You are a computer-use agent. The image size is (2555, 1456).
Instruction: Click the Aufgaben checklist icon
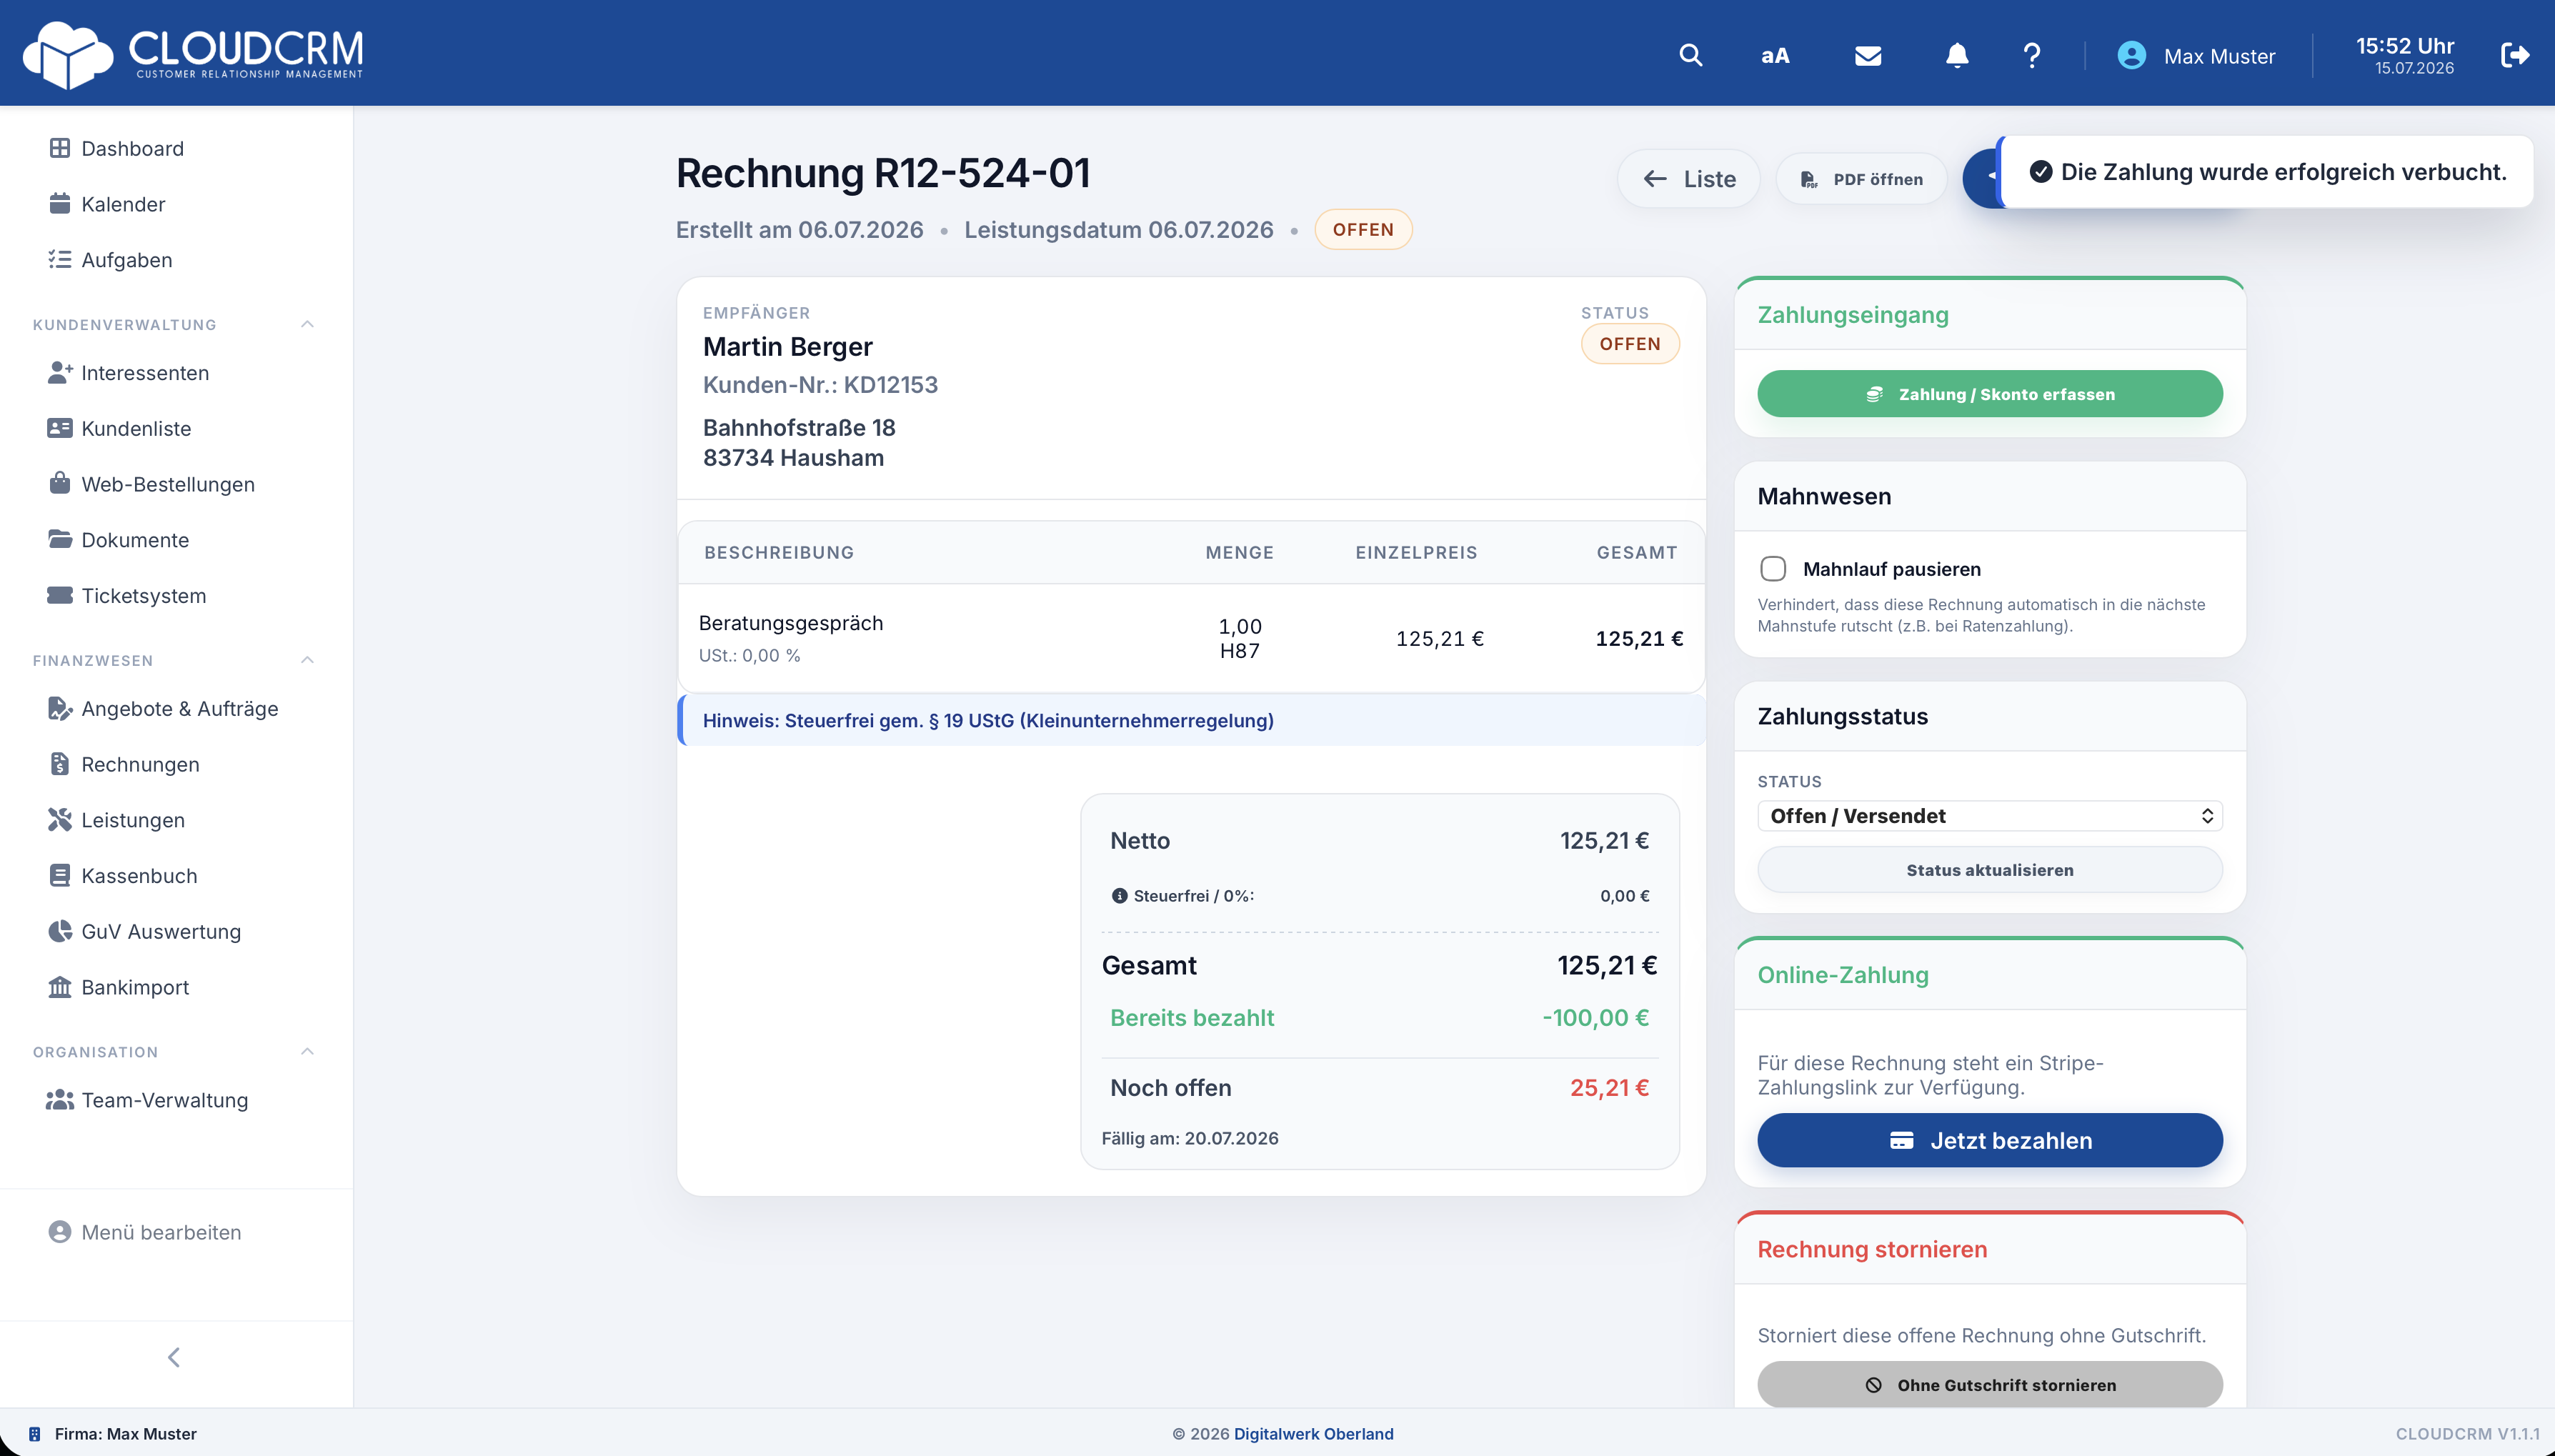coord(60,260)
